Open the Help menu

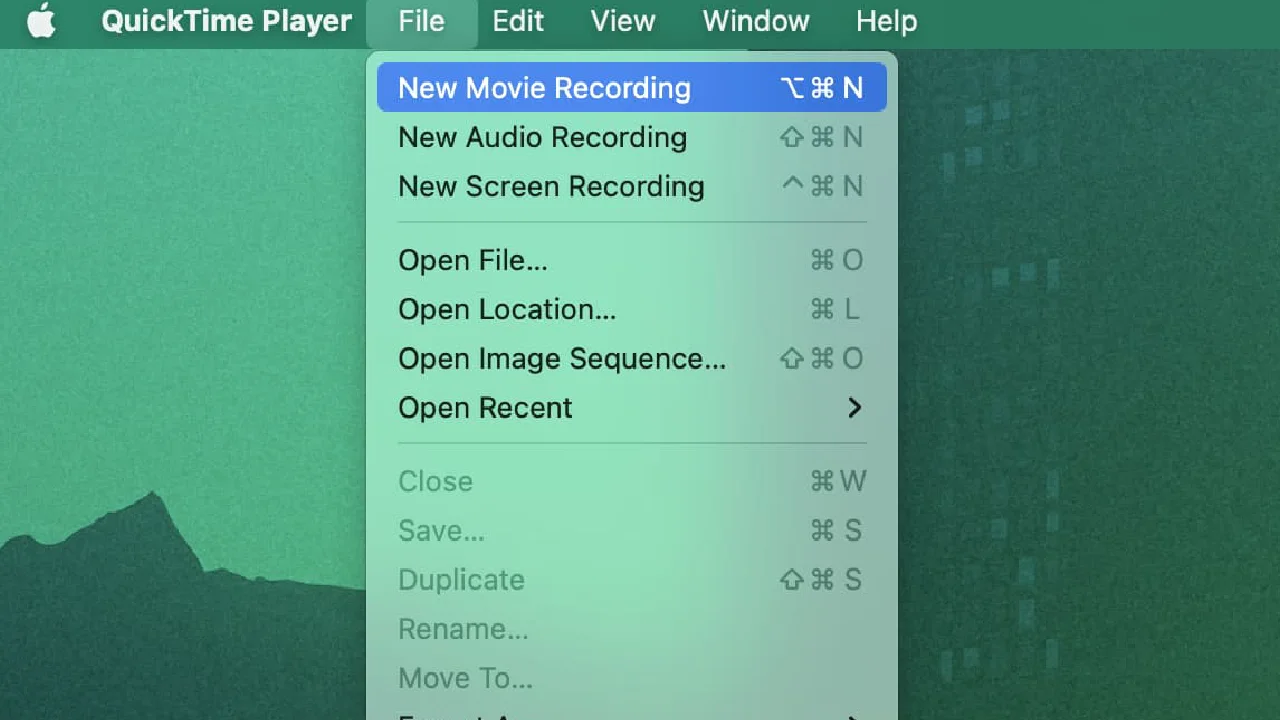(x=886, y=21)
